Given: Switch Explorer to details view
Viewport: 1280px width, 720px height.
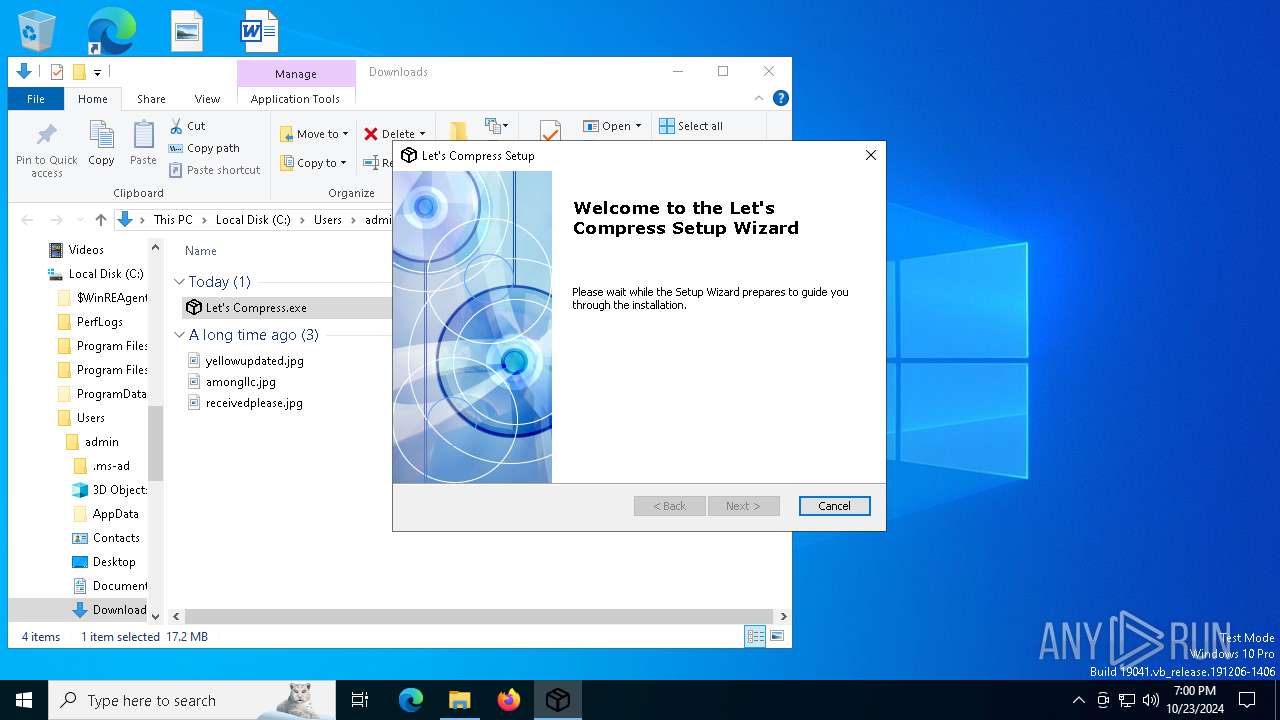Looking at the screenshot, I should tap(756, 636).
